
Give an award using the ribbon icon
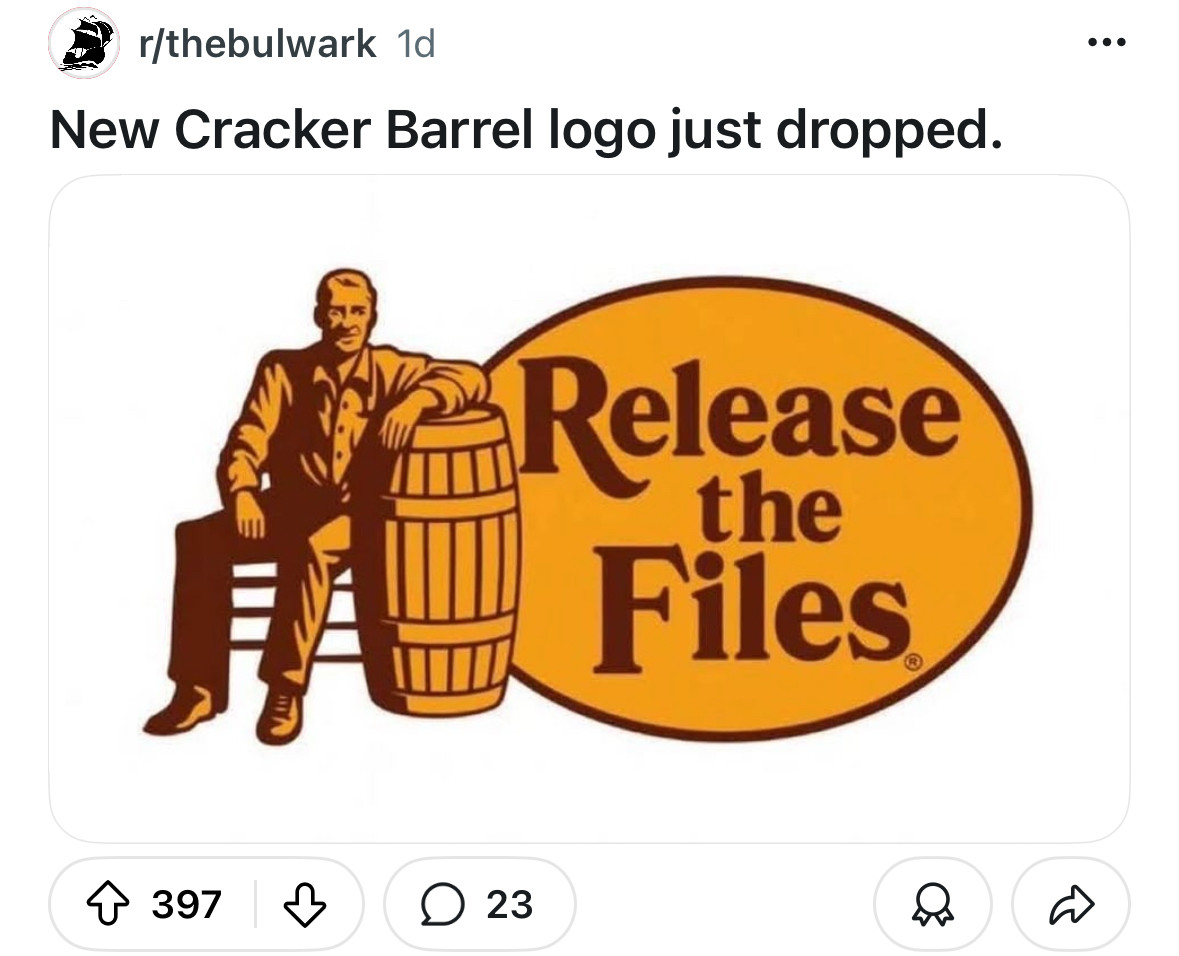coord(932,903)
